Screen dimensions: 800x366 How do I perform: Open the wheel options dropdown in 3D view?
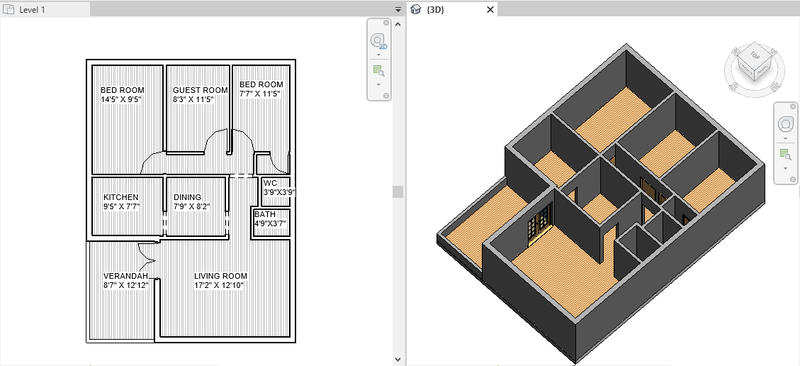point(786,138)
